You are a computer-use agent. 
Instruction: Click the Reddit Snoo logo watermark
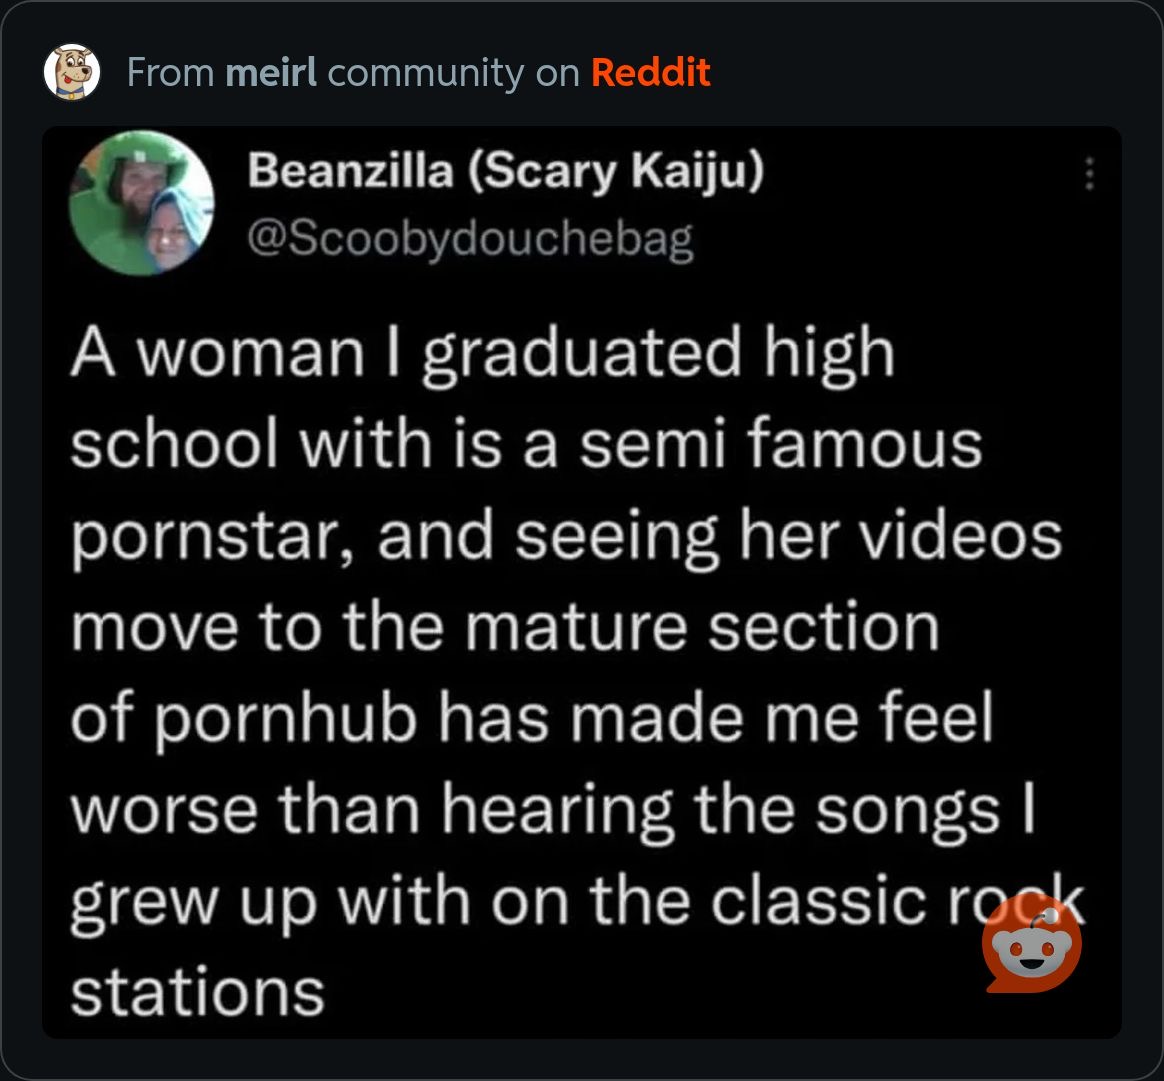click(1032, 947)
